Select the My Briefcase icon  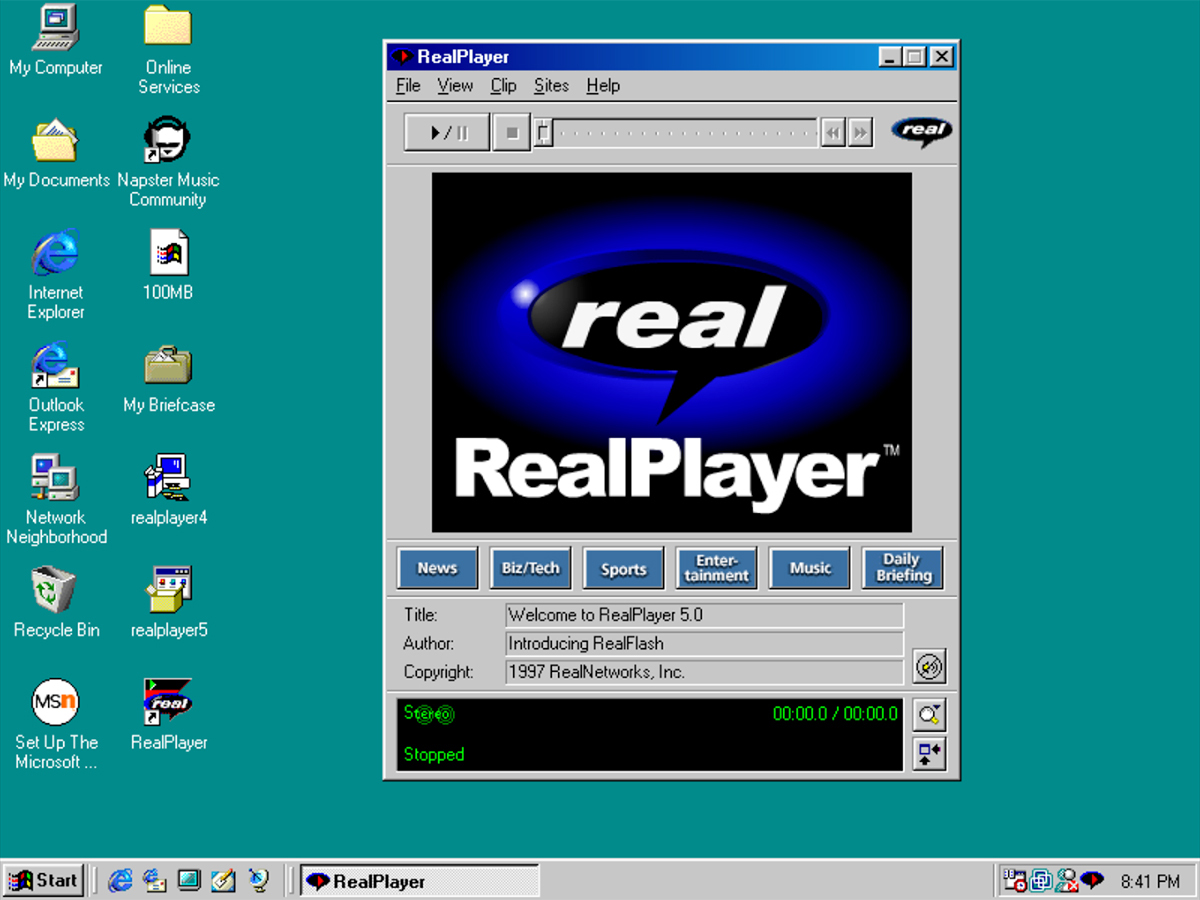coord(168,378)
